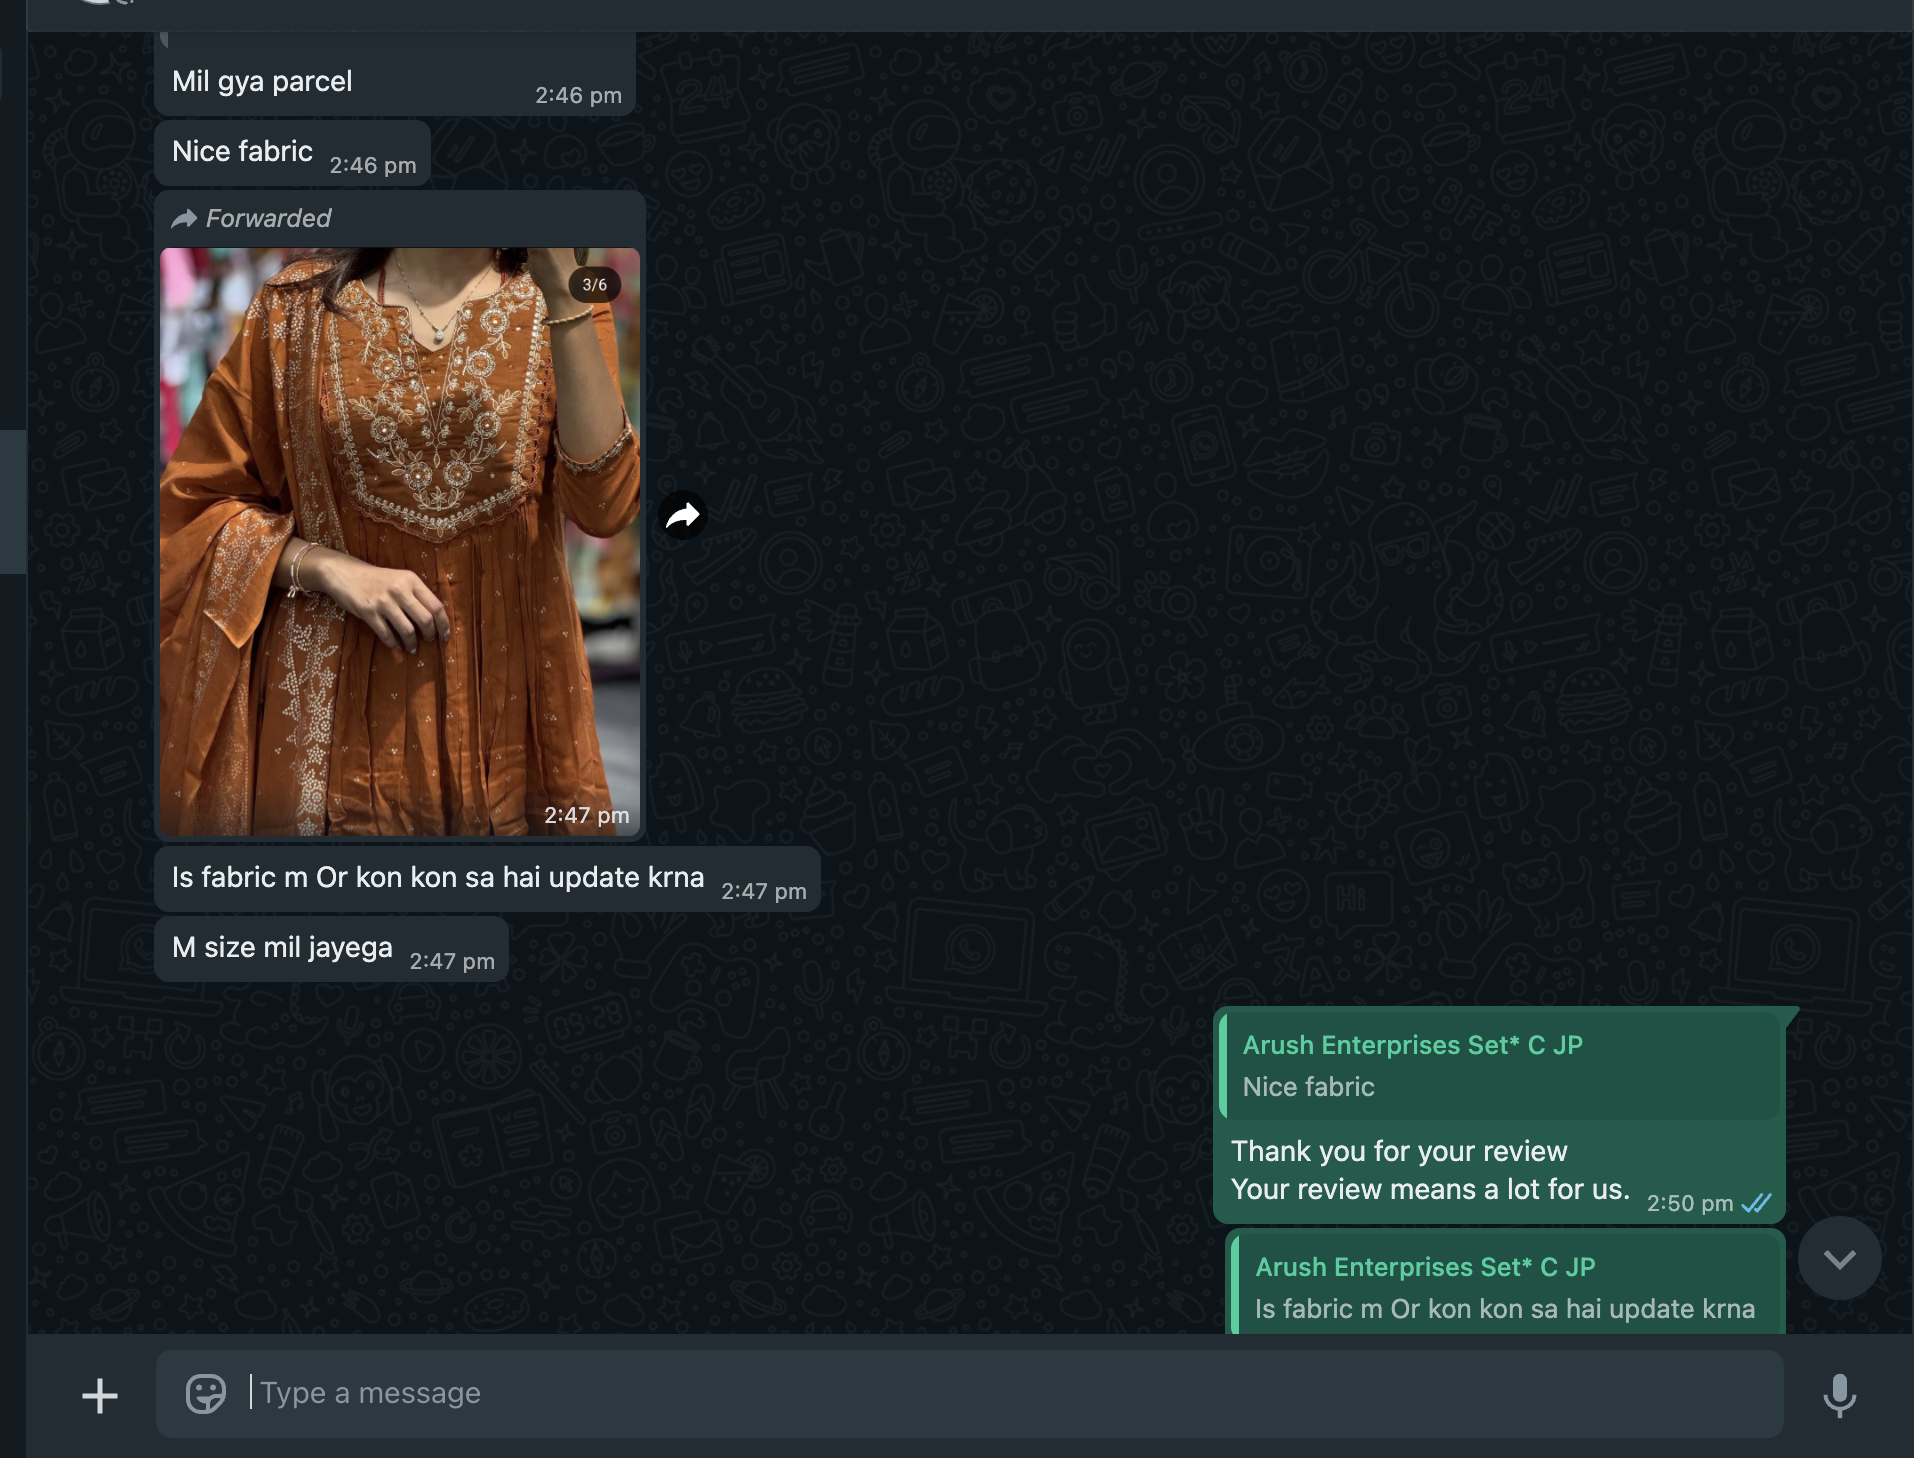This screenshot has width=1914, height=1458.
Task: Click sender name in the Nice fabric quote
Action: 1412,1045
